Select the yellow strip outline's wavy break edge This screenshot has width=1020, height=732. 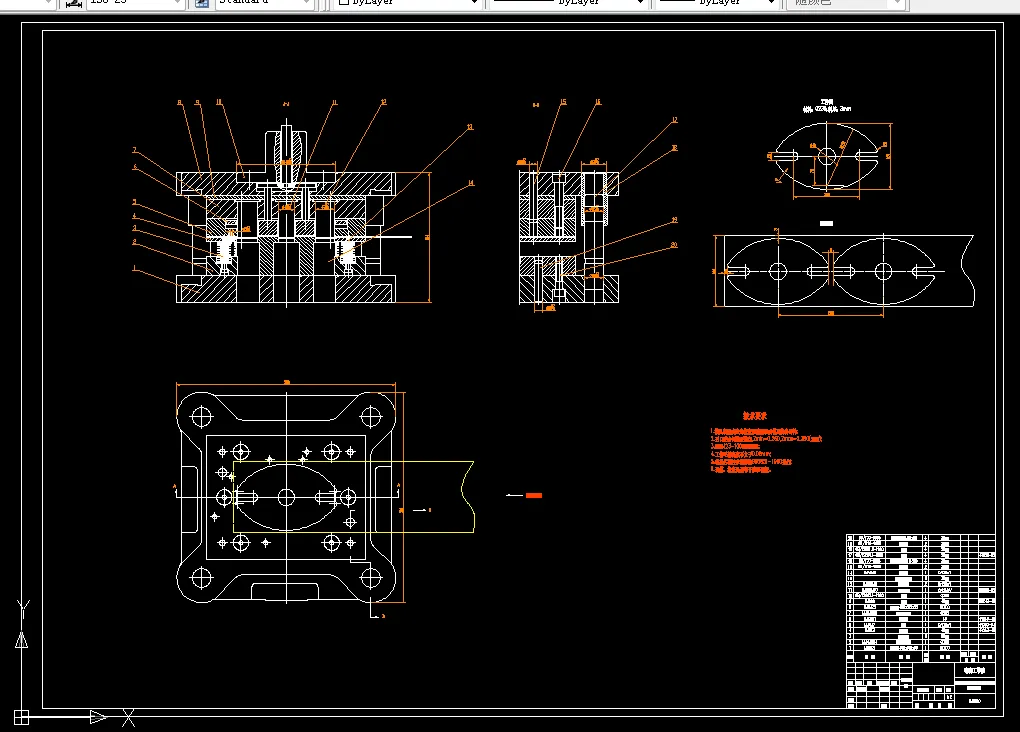(468, 497)
